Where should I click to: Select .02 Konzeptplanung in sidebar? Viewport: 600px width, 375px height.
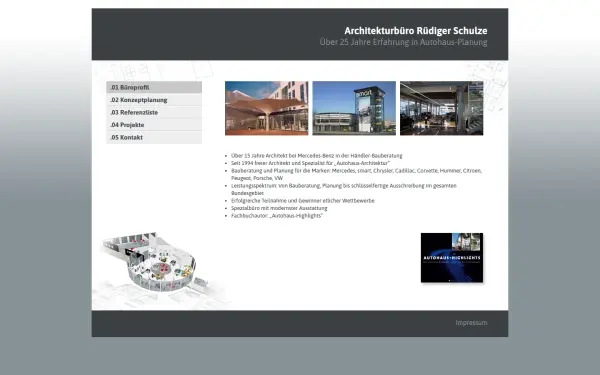[154, 100]
